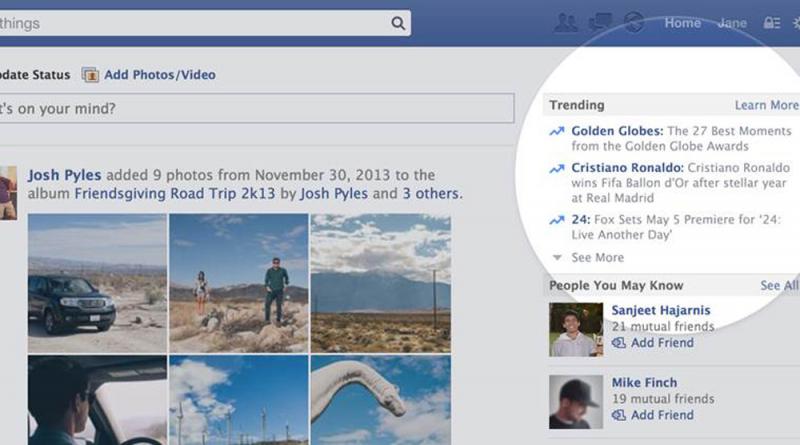Open Sanjeet Hajarnis's profile name
This screenshot has width=800, height=445.
coord(661,310)
